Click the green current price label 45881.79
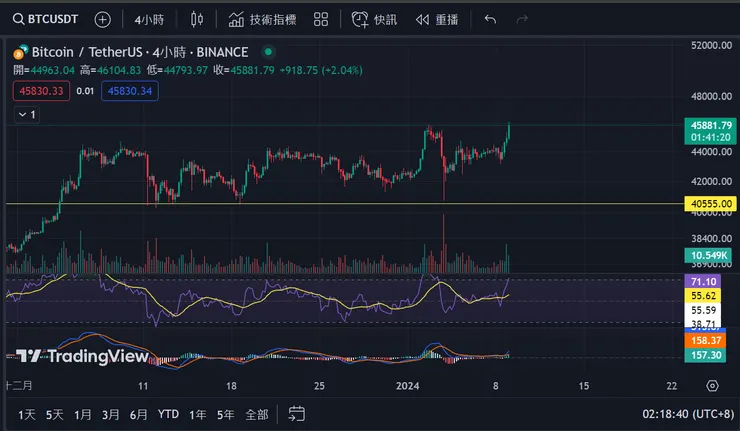740x431 pixels. tap(710, 131)
